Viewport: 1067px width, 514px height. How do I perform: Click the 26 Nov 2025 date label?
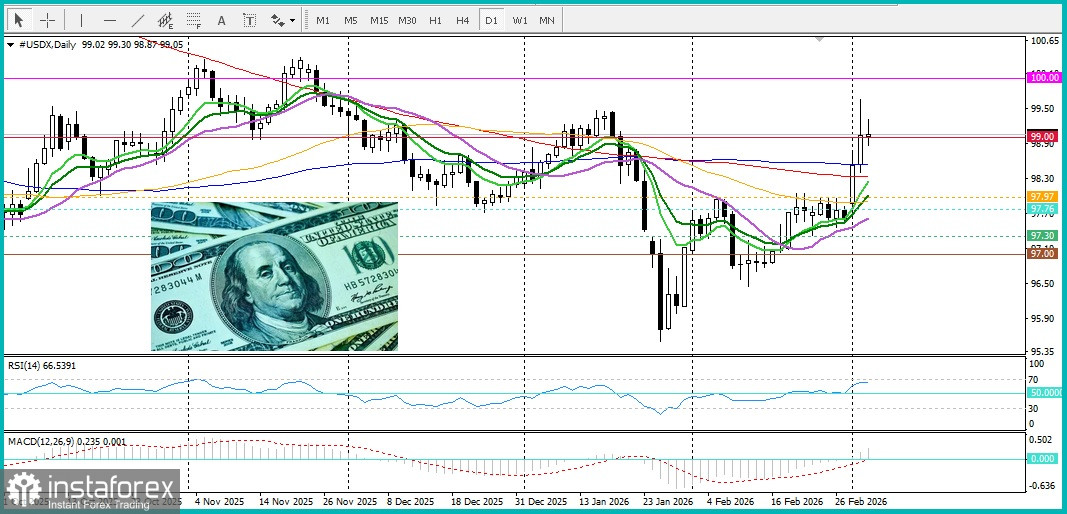tap(349, 501)
